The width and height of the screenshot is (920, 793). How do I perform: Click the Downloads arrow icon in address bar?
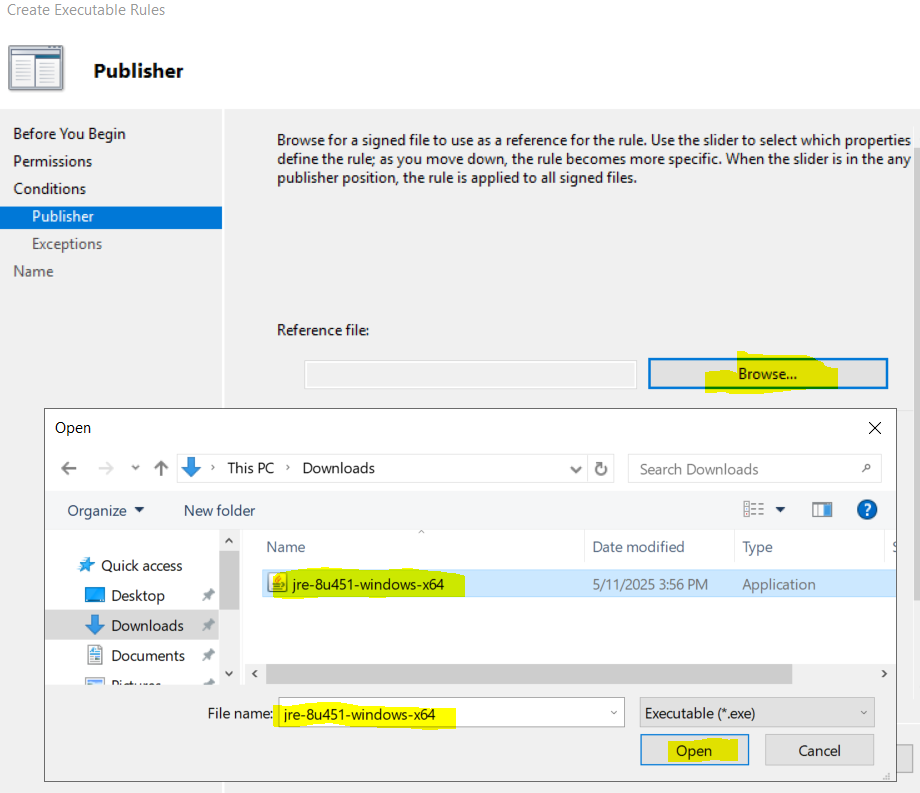pos(191,467)
